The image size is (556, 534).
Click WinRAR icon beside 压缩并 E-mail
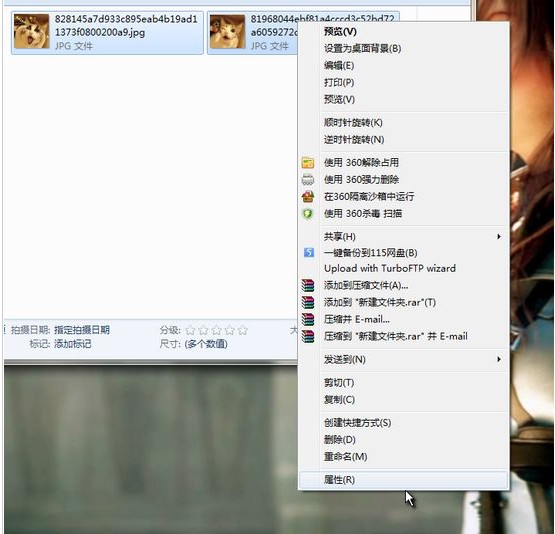[308, 319]
